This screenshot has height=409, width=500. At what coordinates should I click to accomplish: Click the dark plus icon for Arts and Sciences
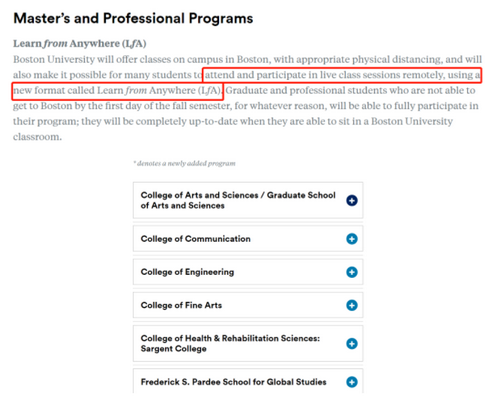pos(352,200)
